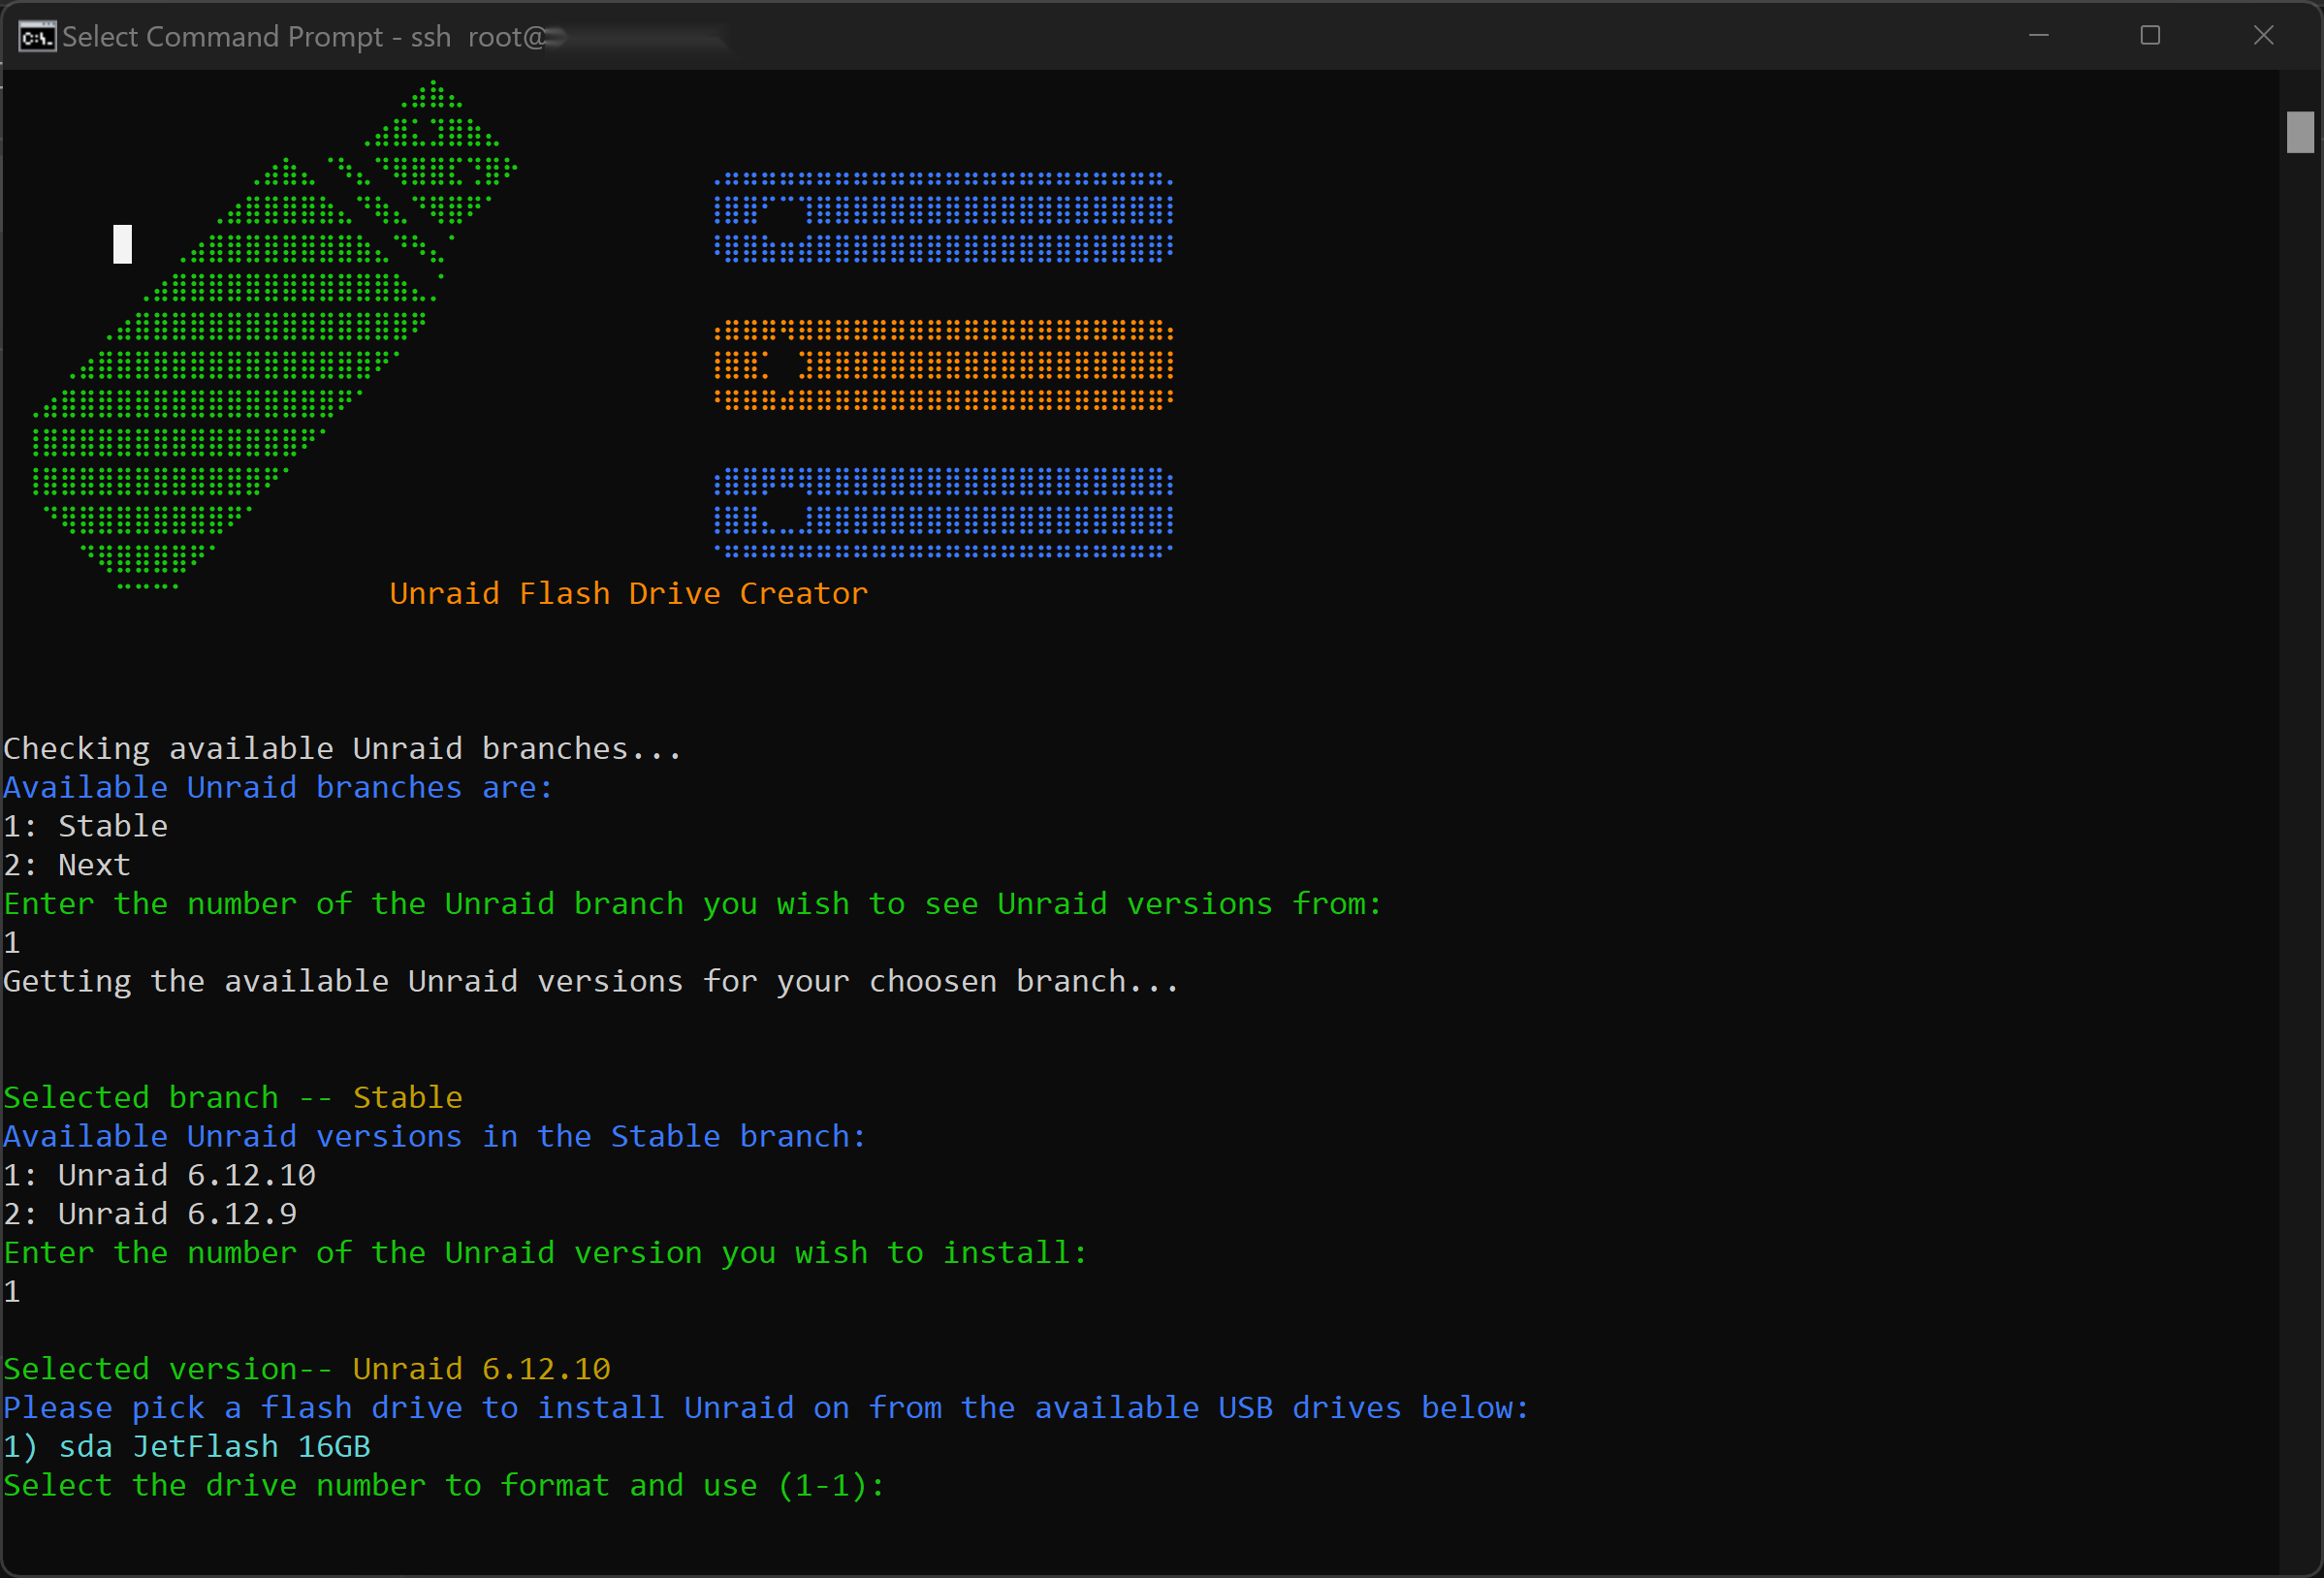
Task: Click the 'Unraid Flash Drive Creator' heading
Action: (x=628, y=593)
